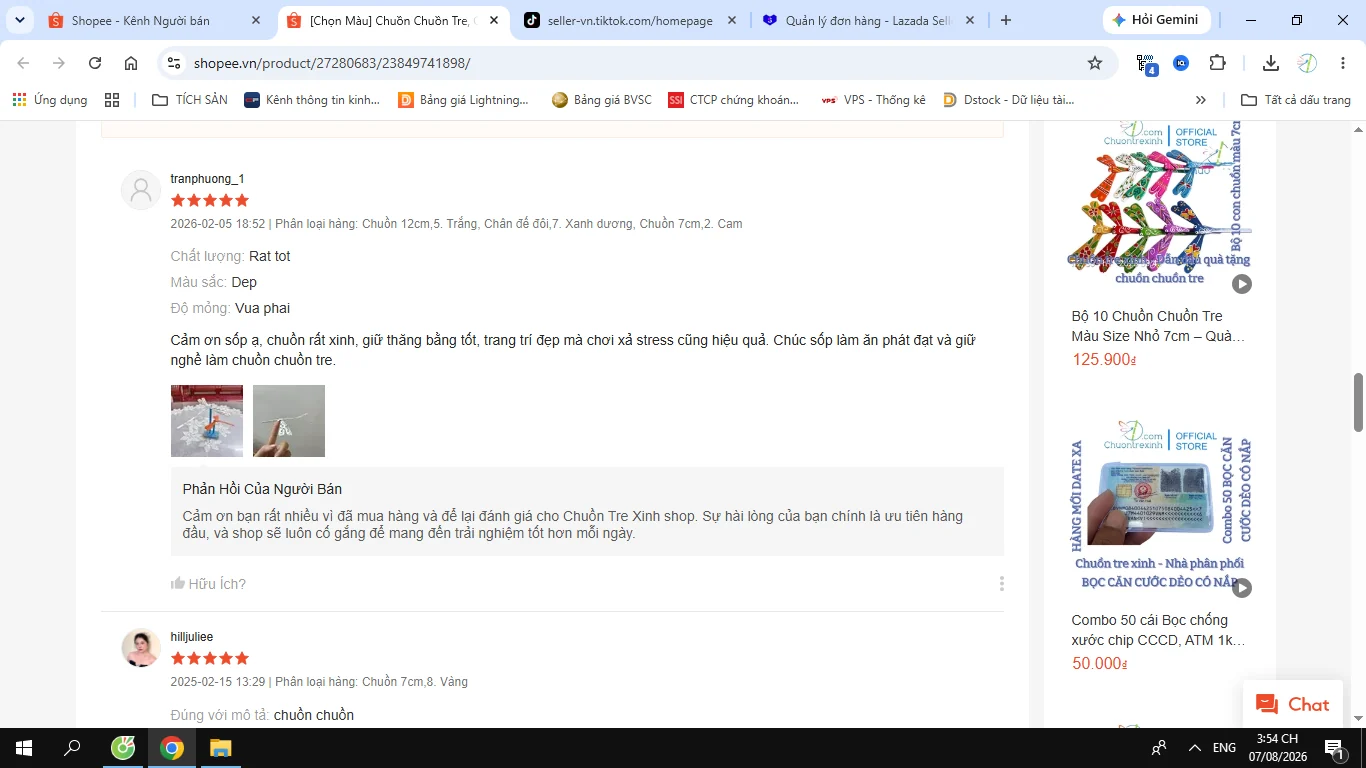1366x768 pixels.
Task: Open the TÍCH SẢN bookmark folder
Action: coord(190,100)
